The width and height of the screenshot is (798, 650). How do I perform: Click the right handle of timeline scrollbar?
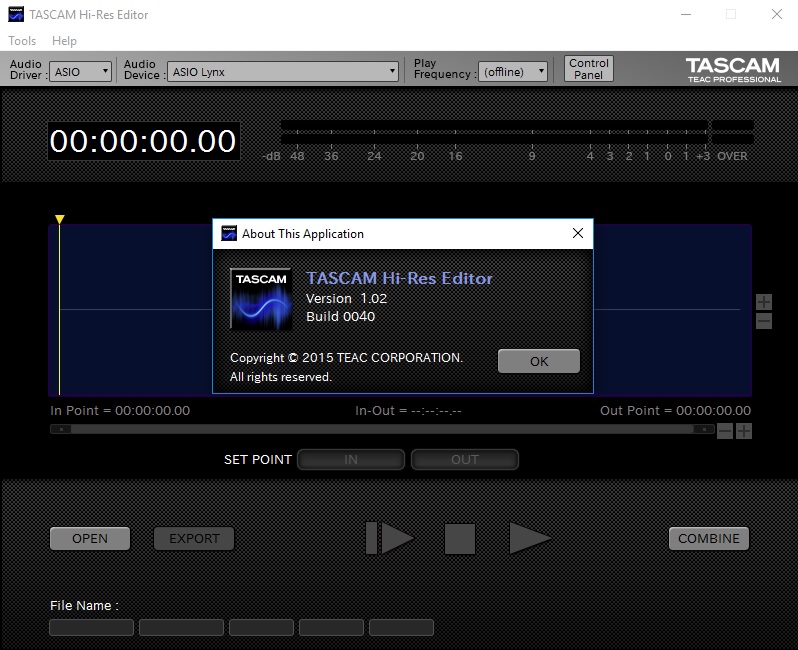pos(704,429)
